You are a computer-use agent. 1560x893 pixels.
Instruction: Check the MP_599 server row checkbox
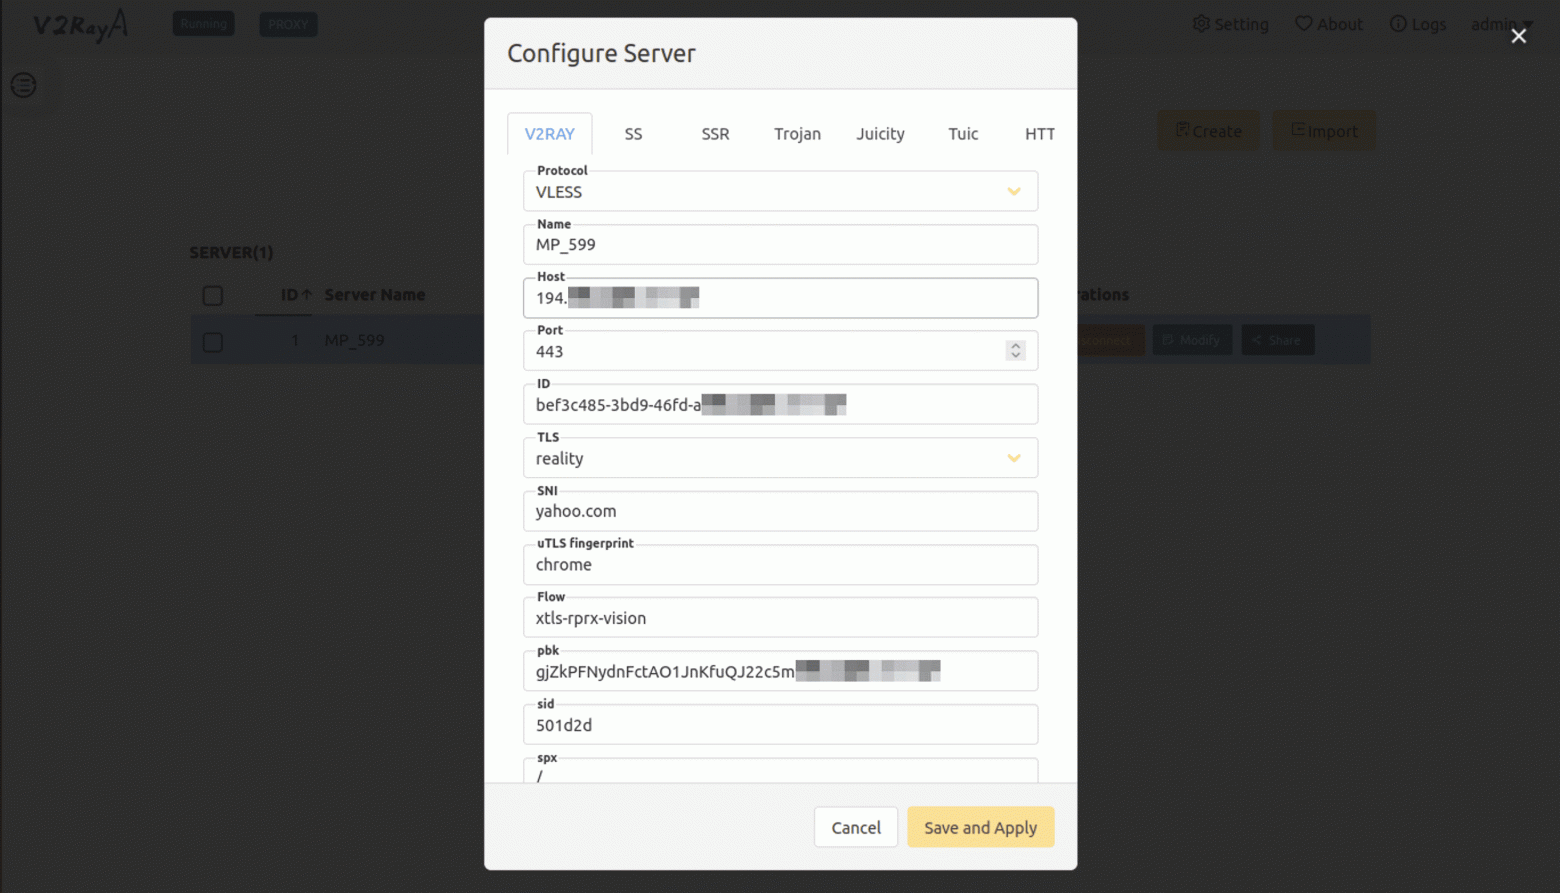[213, 342]
